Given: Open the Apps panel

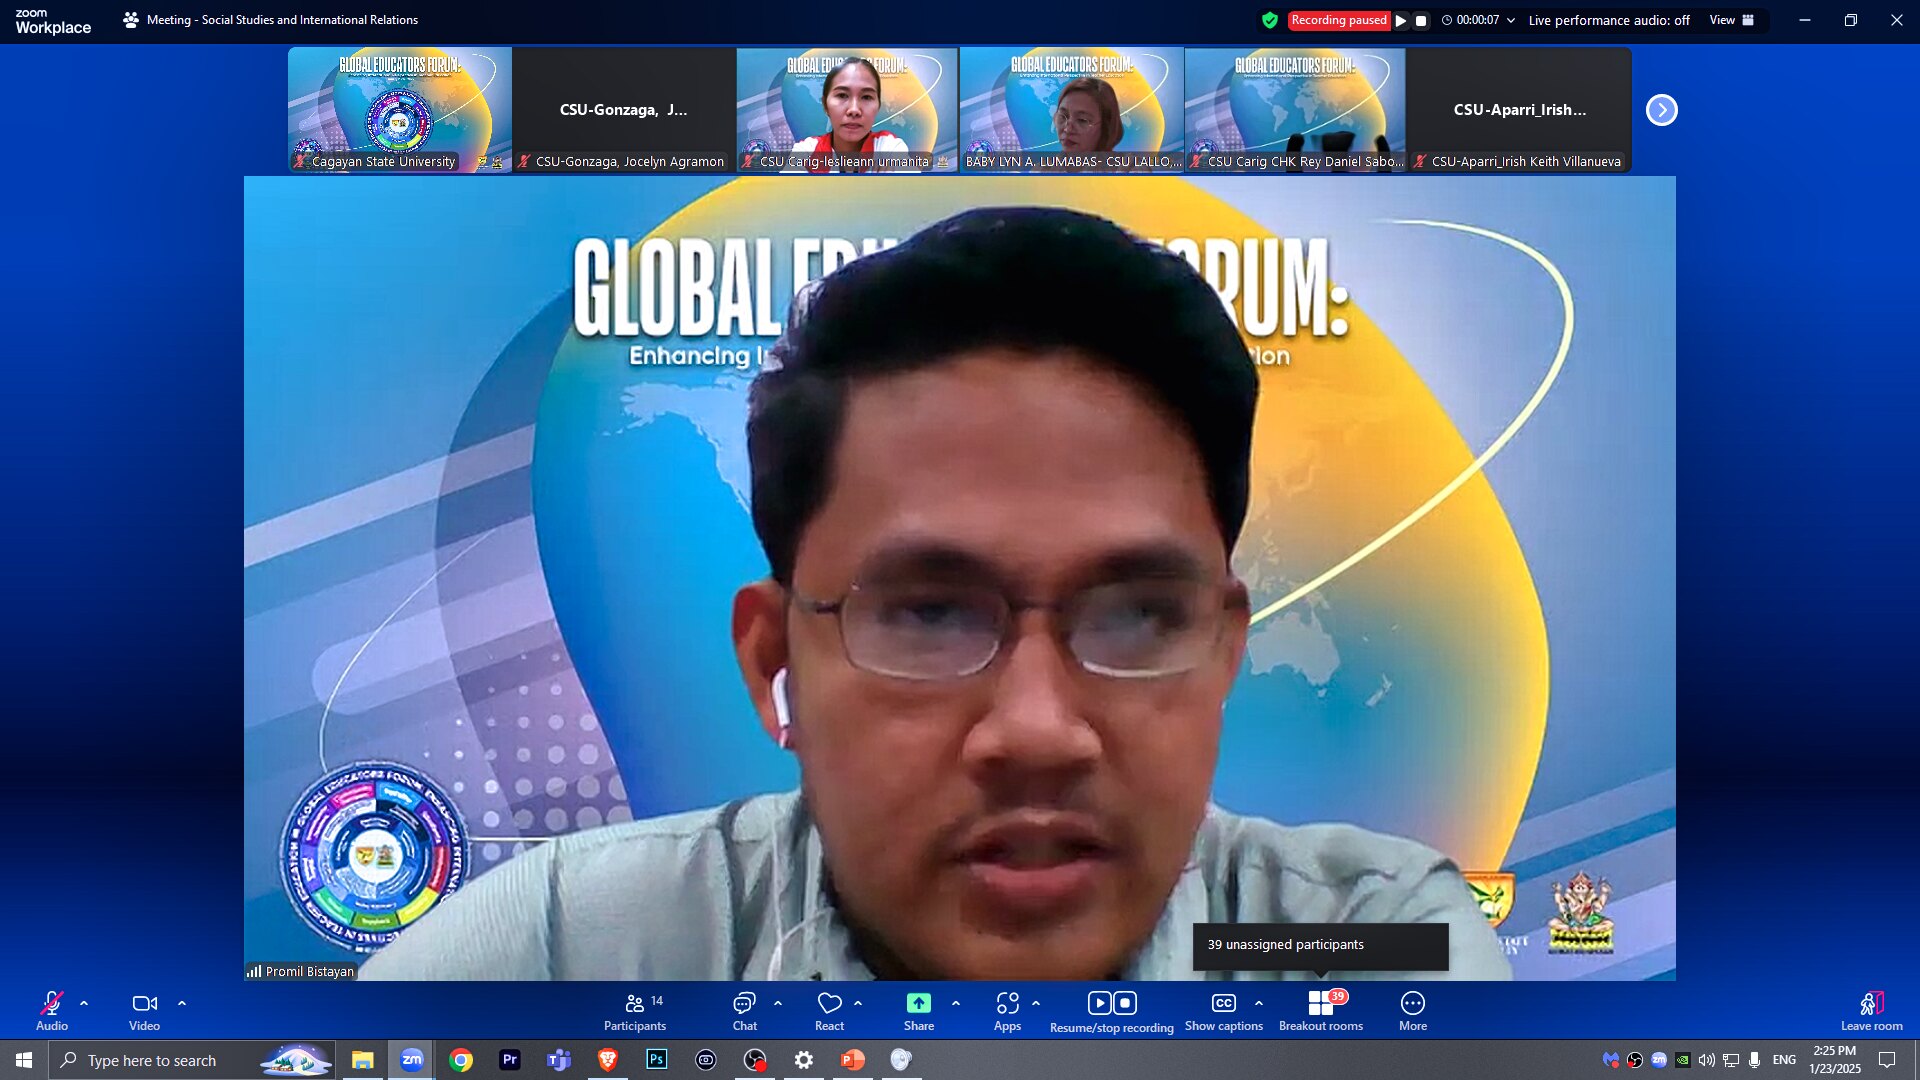Looking at the screenshot, I should coord(1007,1011).
